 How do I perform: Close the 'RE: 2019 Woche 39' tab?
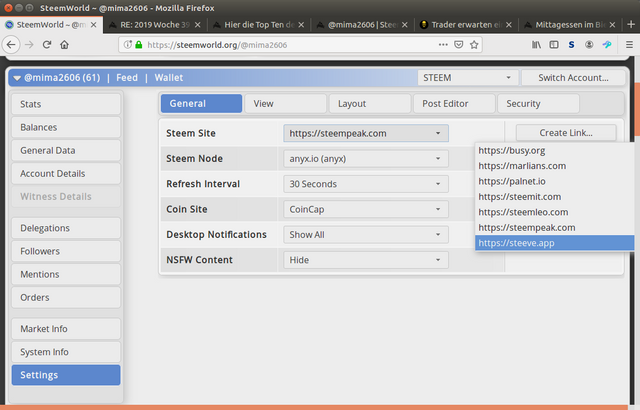[x=197, y=25]
